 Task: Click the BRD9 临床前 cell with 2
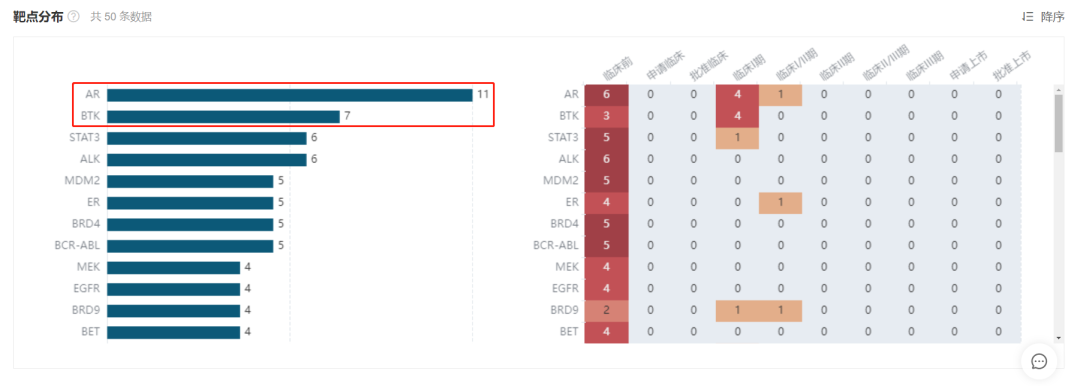(606, 310)
